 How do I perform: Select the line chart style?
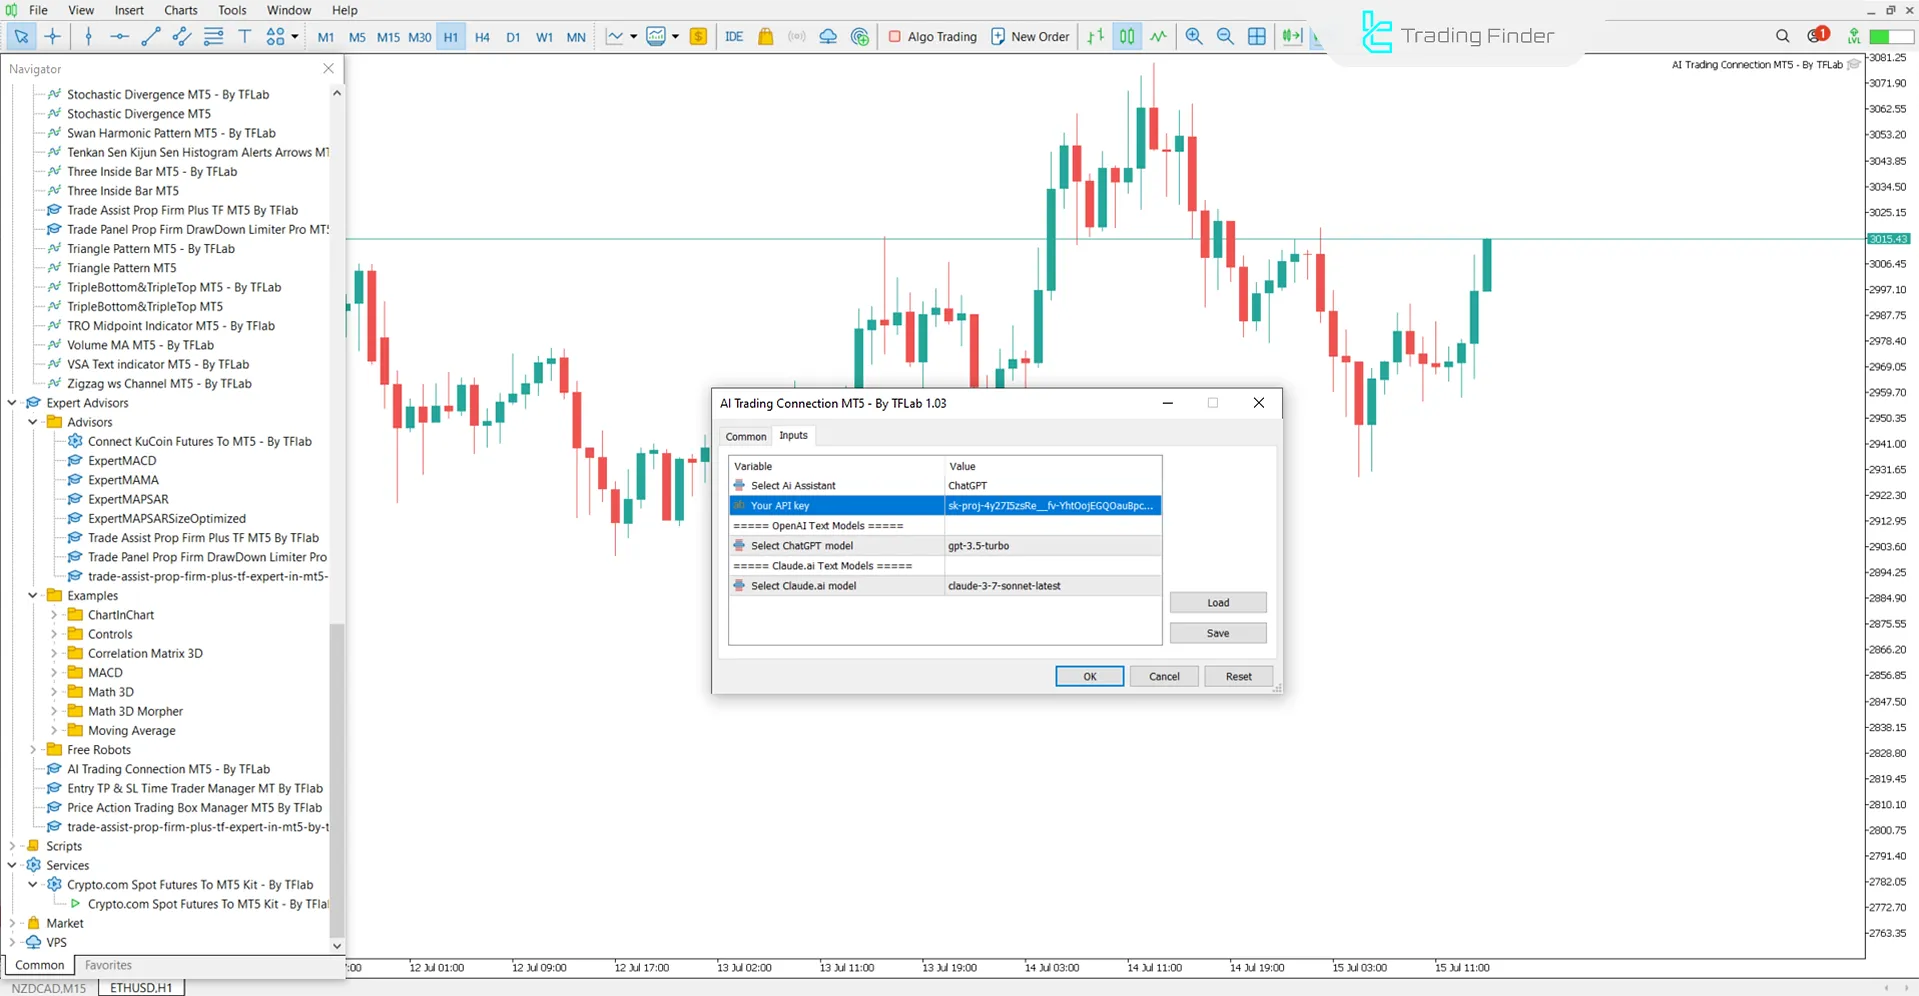pyautogui.click(x=1158, y=36)
